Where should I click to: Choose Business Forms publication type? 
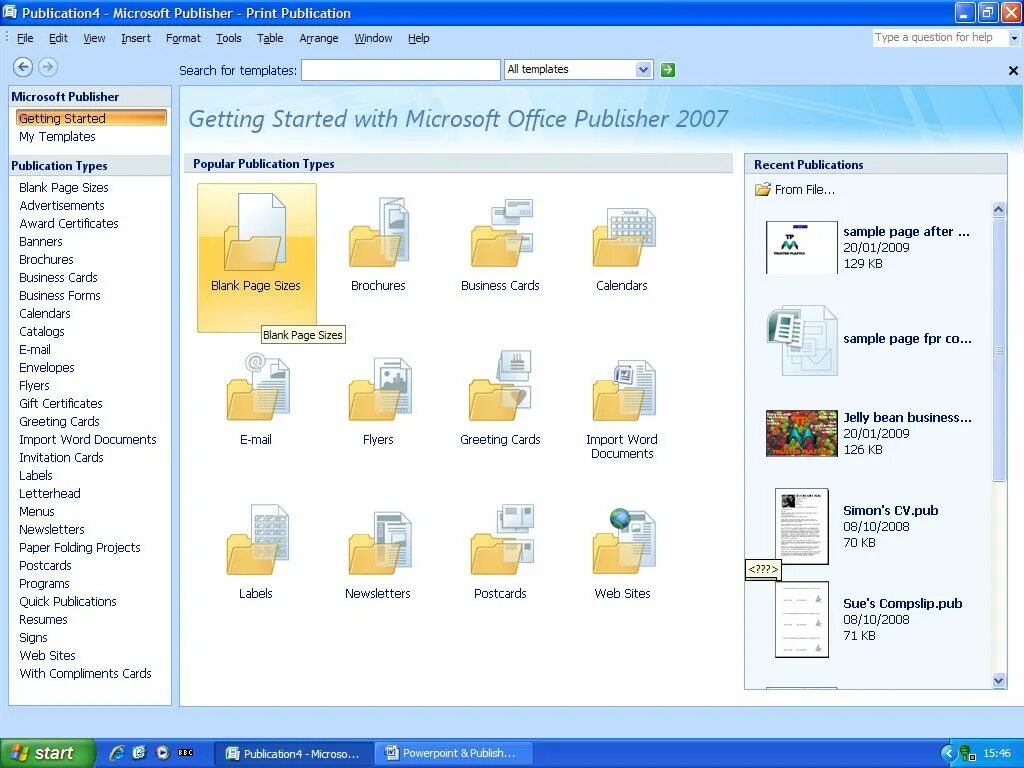click(59, 295)
